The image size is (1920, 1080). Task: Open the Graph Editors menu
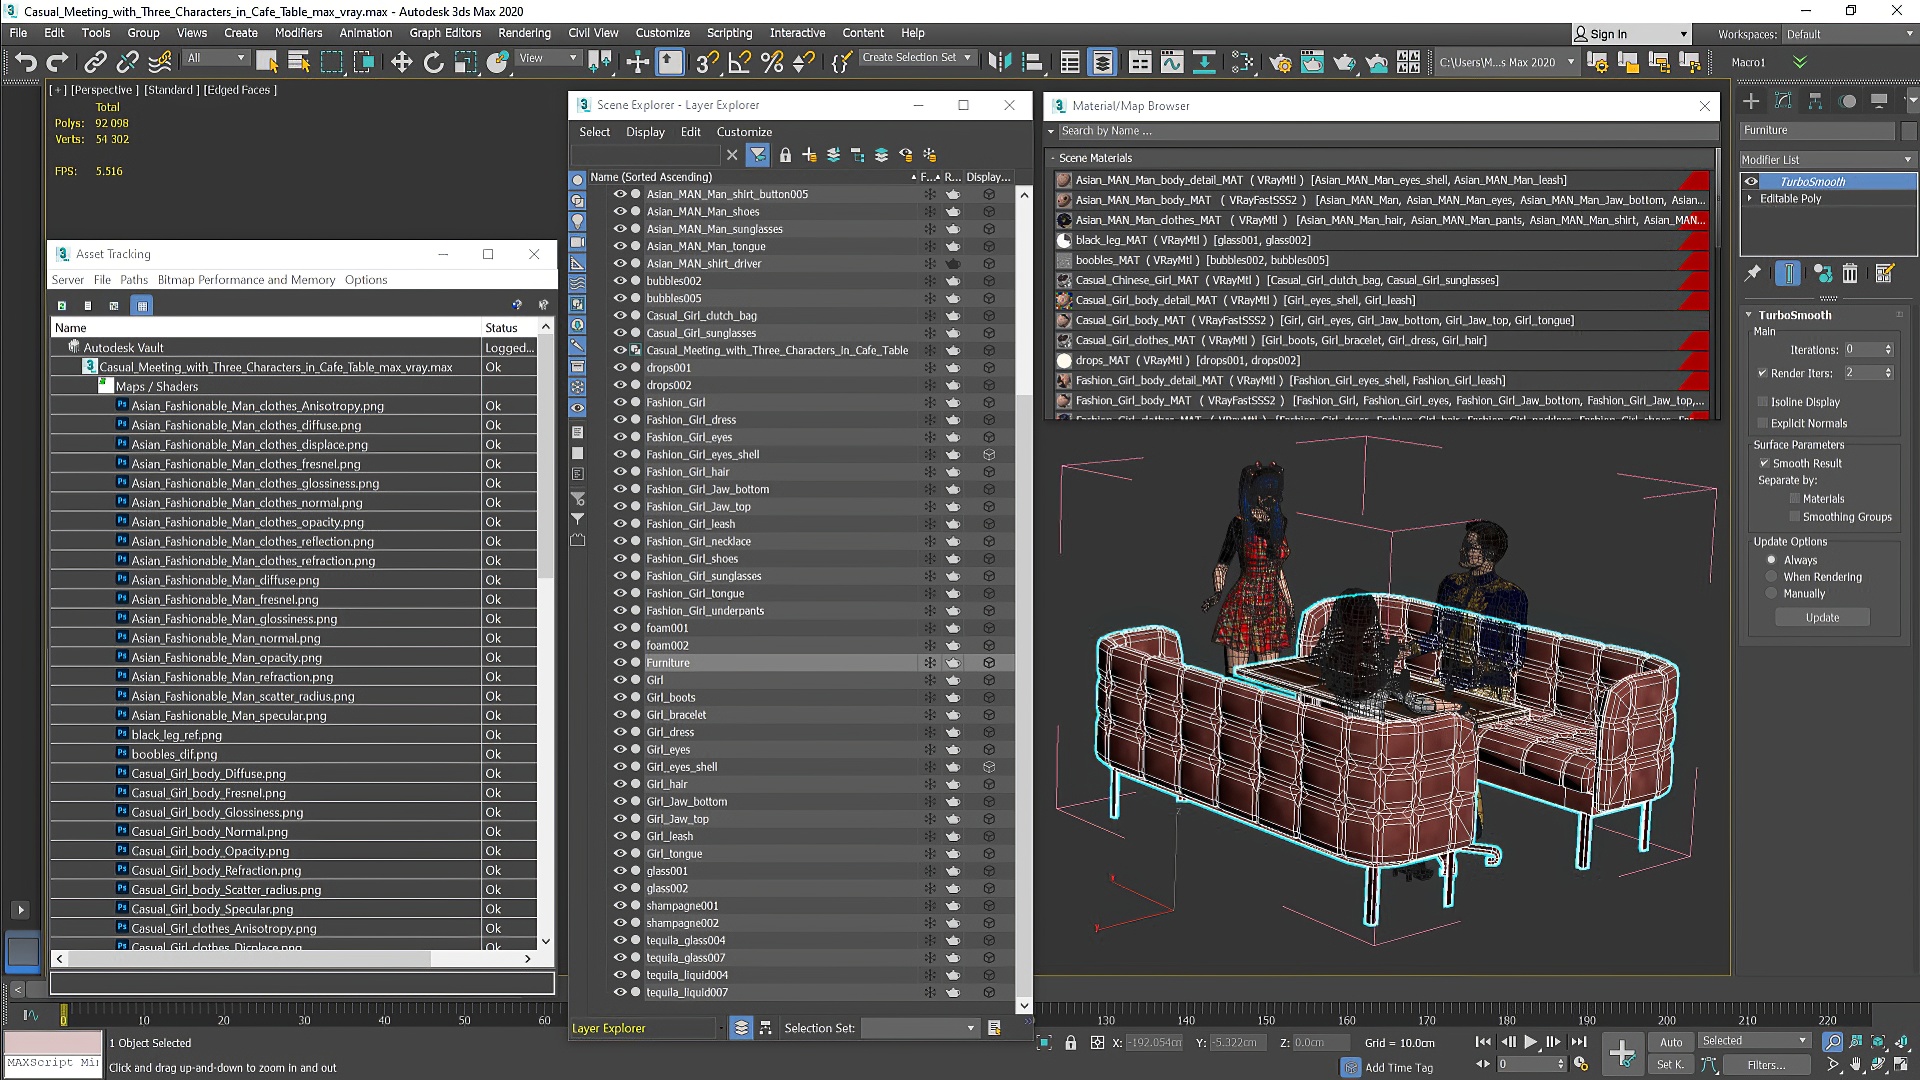pyautogui.click(x=445, y=33)
